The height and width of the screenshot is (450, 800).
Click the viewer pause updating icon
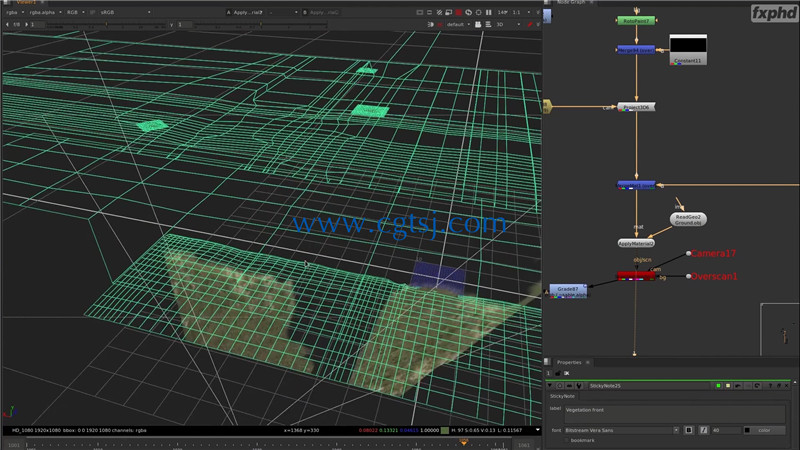pyautogui.click(x=489, y=12)
